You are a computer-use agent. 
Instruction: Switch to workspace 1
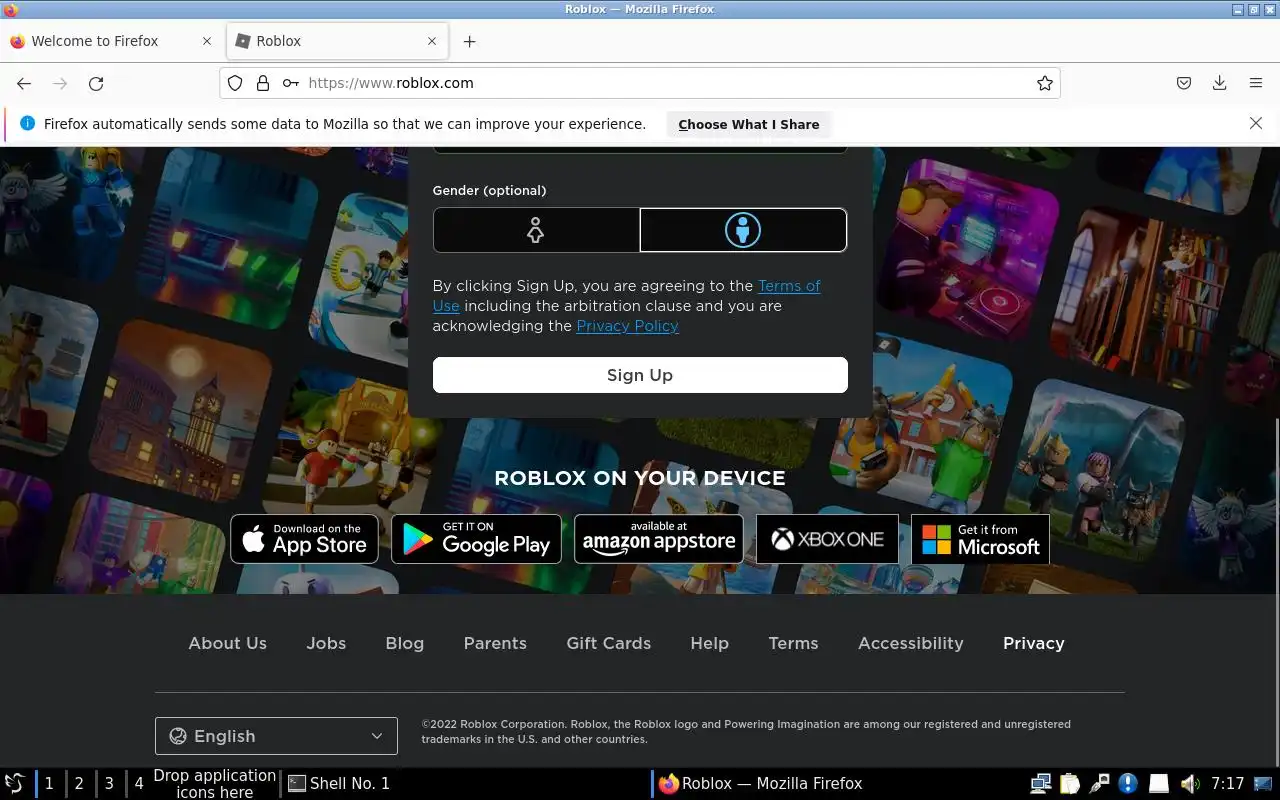(x=49, y=783)
